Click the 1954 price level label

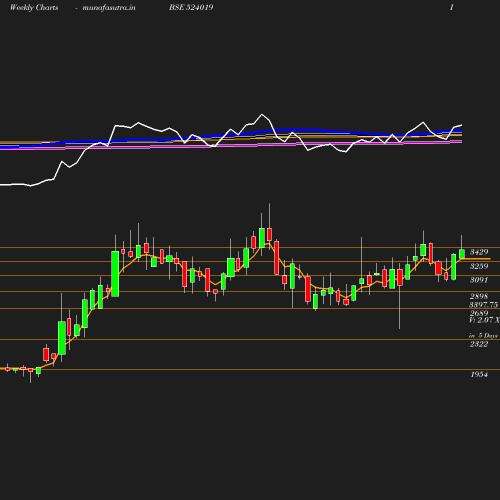(x=479, y=374)
